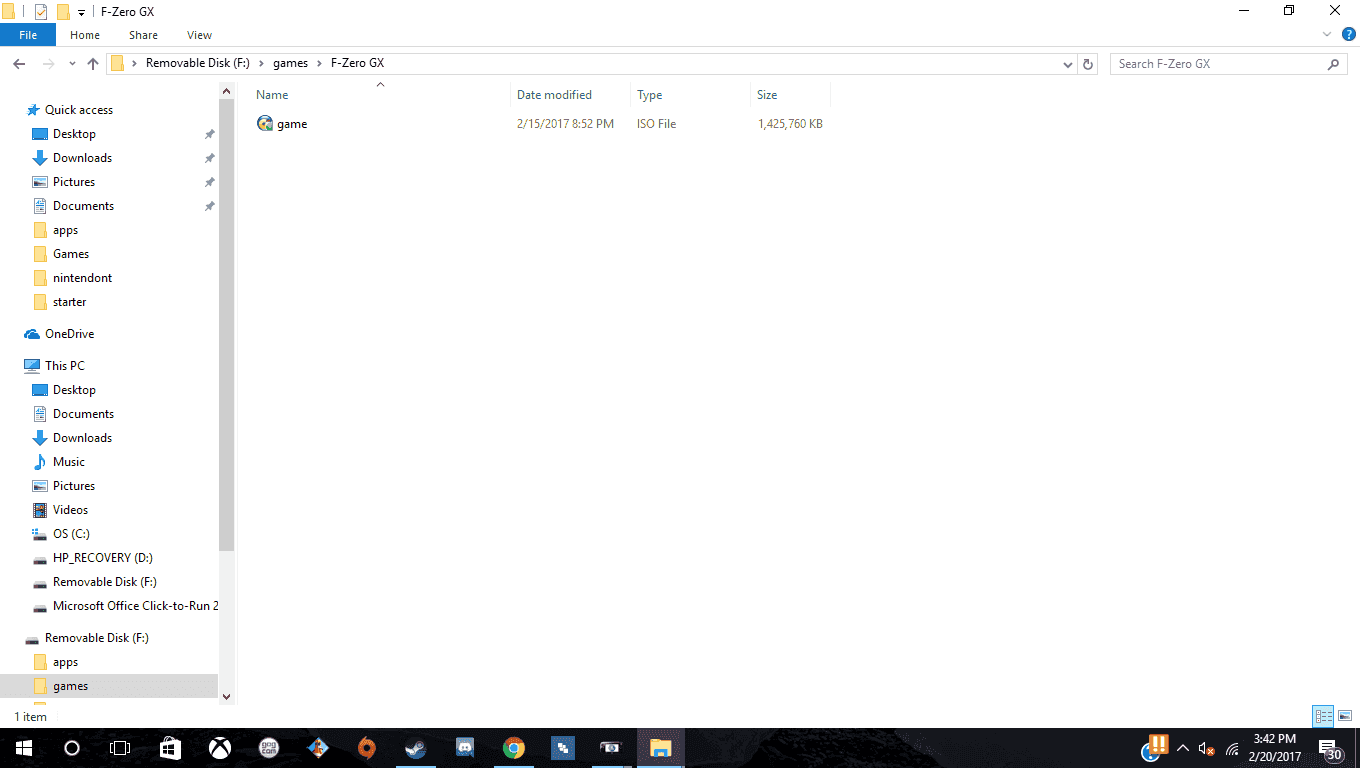Open the Action Center notifications icon
This screenshot has width=1360, height=768.
1331,749
